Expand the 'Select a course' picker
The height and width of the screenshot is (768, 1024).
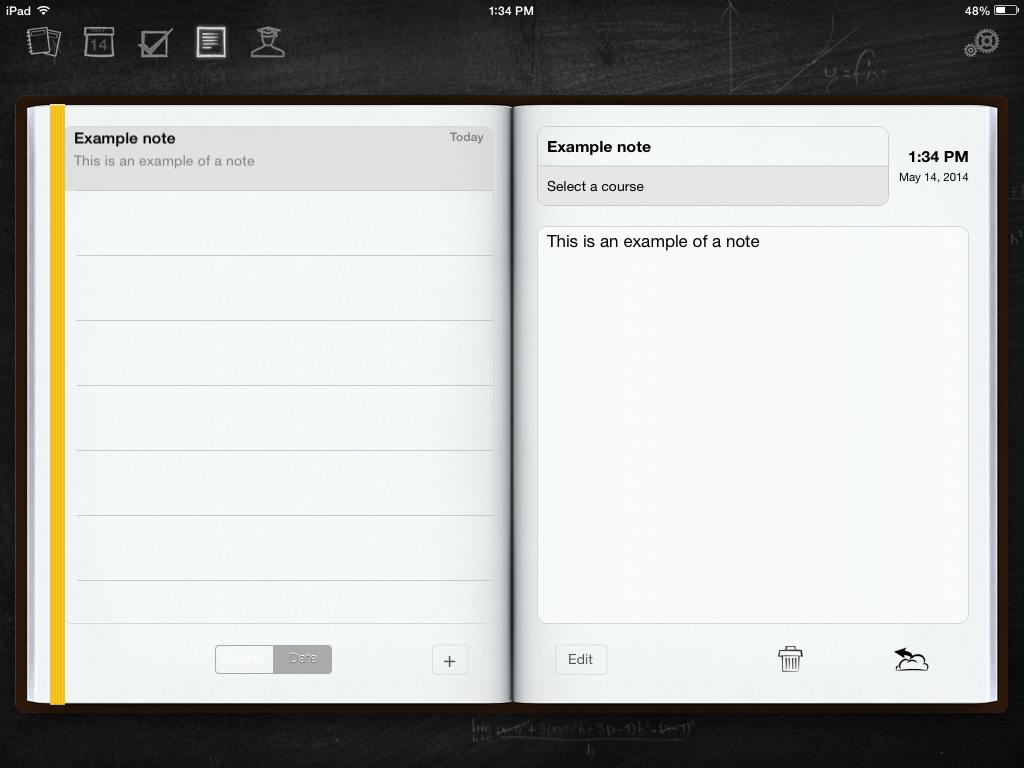tap(712, 186)
